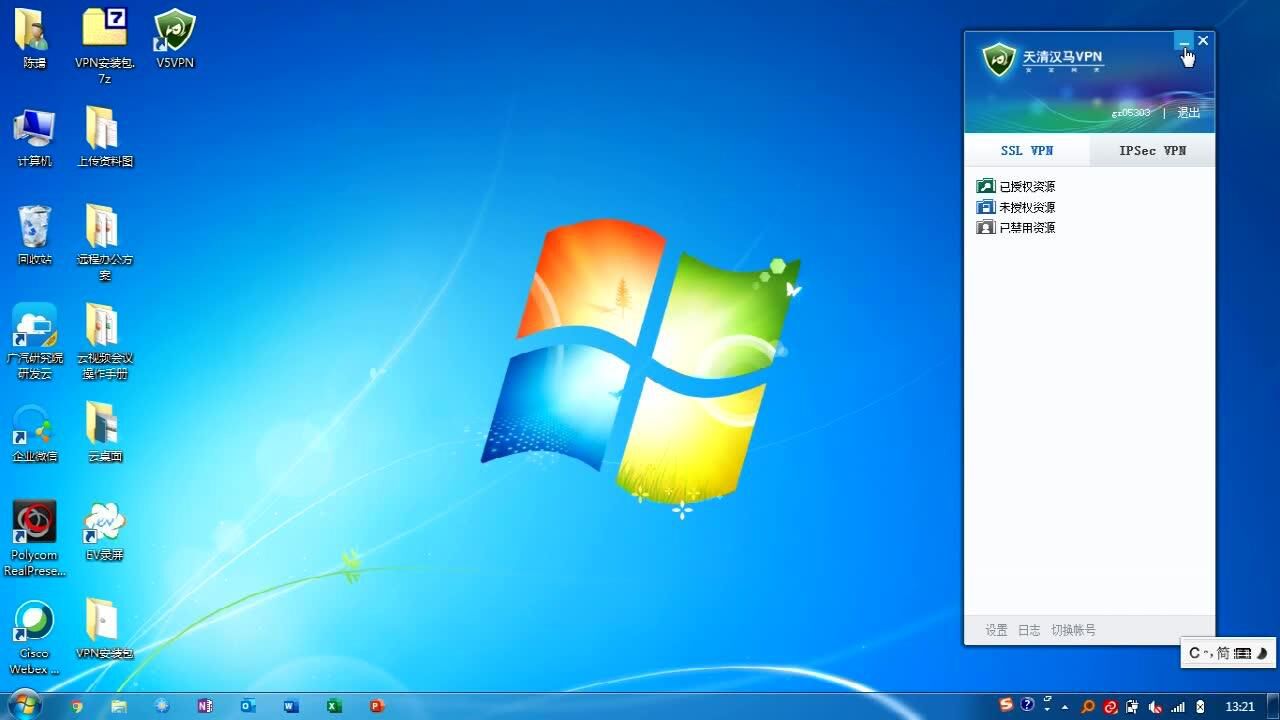
Task: Launch Chrome from the taskbar
Action: pyautogui.click(x=76, y=706)
